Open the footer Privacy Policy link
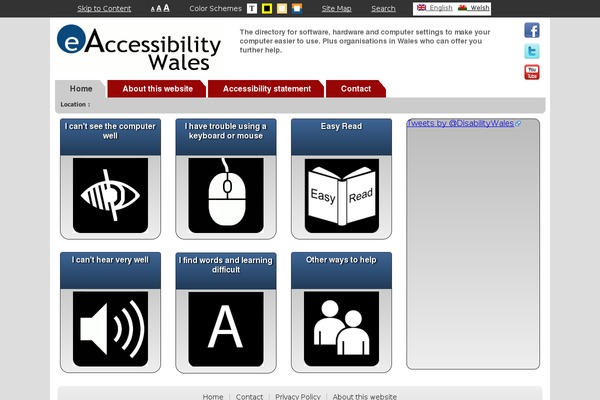The width and height of the screenshot is (600, 400). pyautogui.click(x=298, y=397)
